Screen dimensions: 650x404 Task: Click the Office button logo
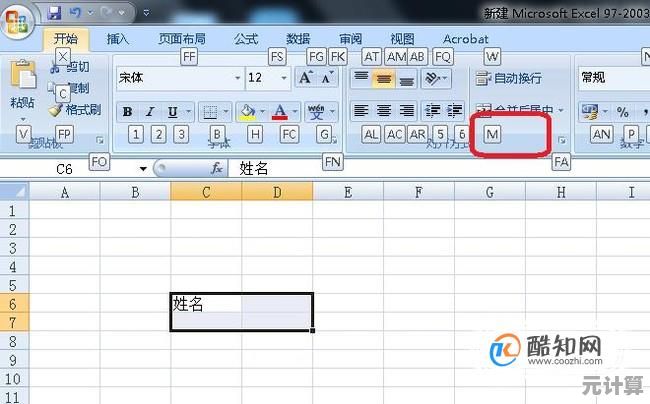17,20
